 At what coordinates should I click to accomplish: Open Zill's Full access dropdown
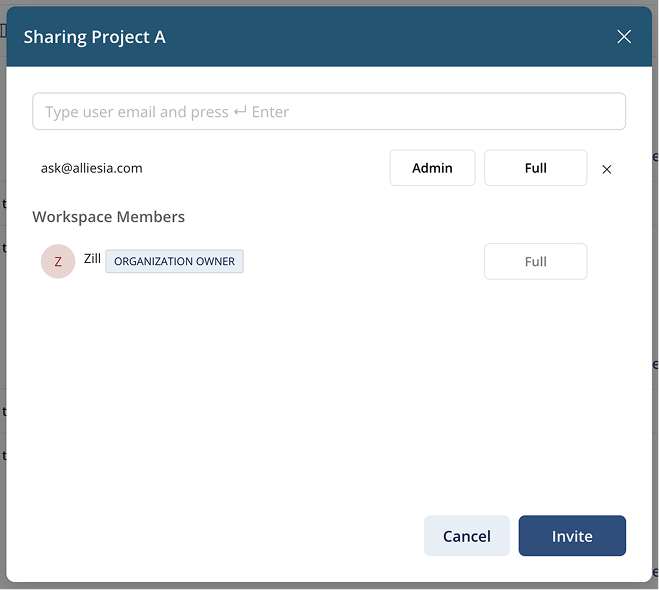point(535,262)
